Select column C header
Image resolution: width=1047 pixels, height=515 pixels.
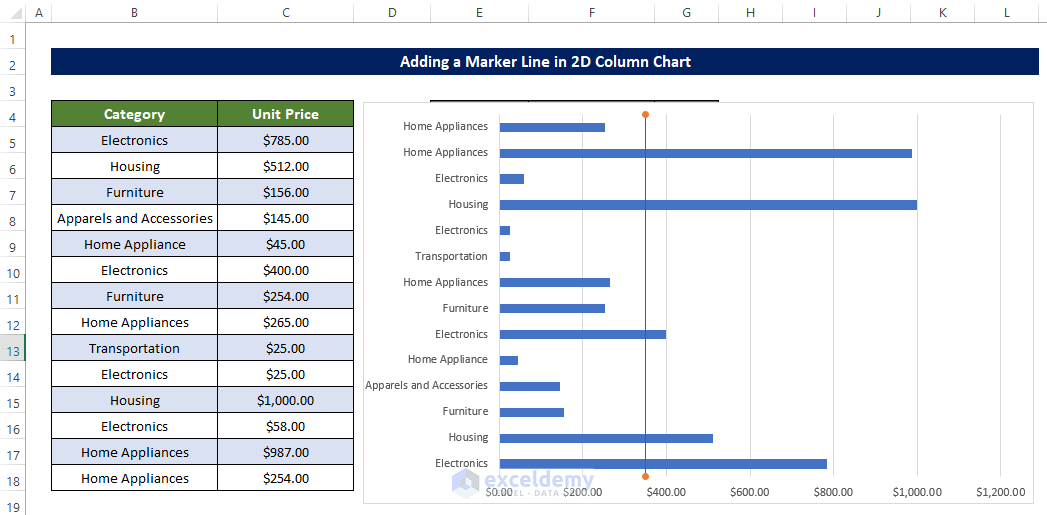point(286,12)
